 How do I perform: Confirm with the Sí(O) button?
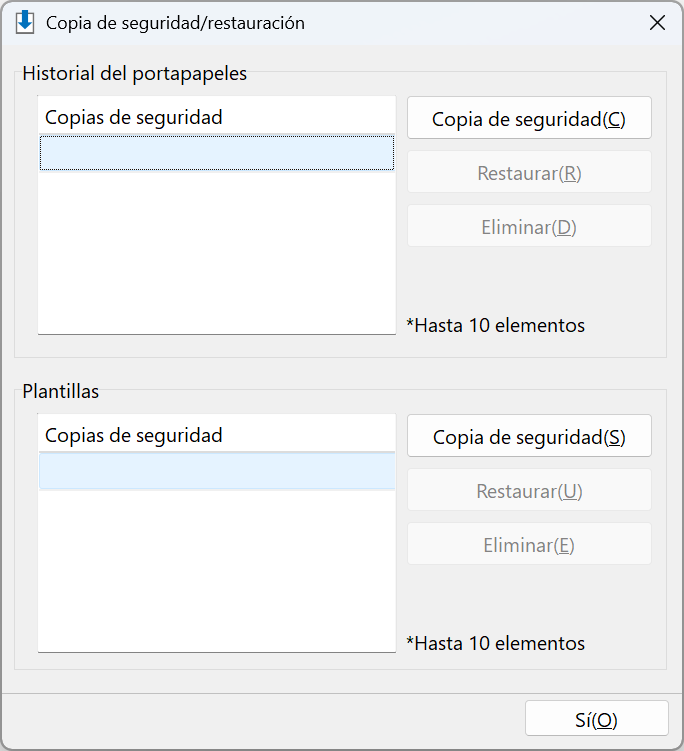click(596, 719)
